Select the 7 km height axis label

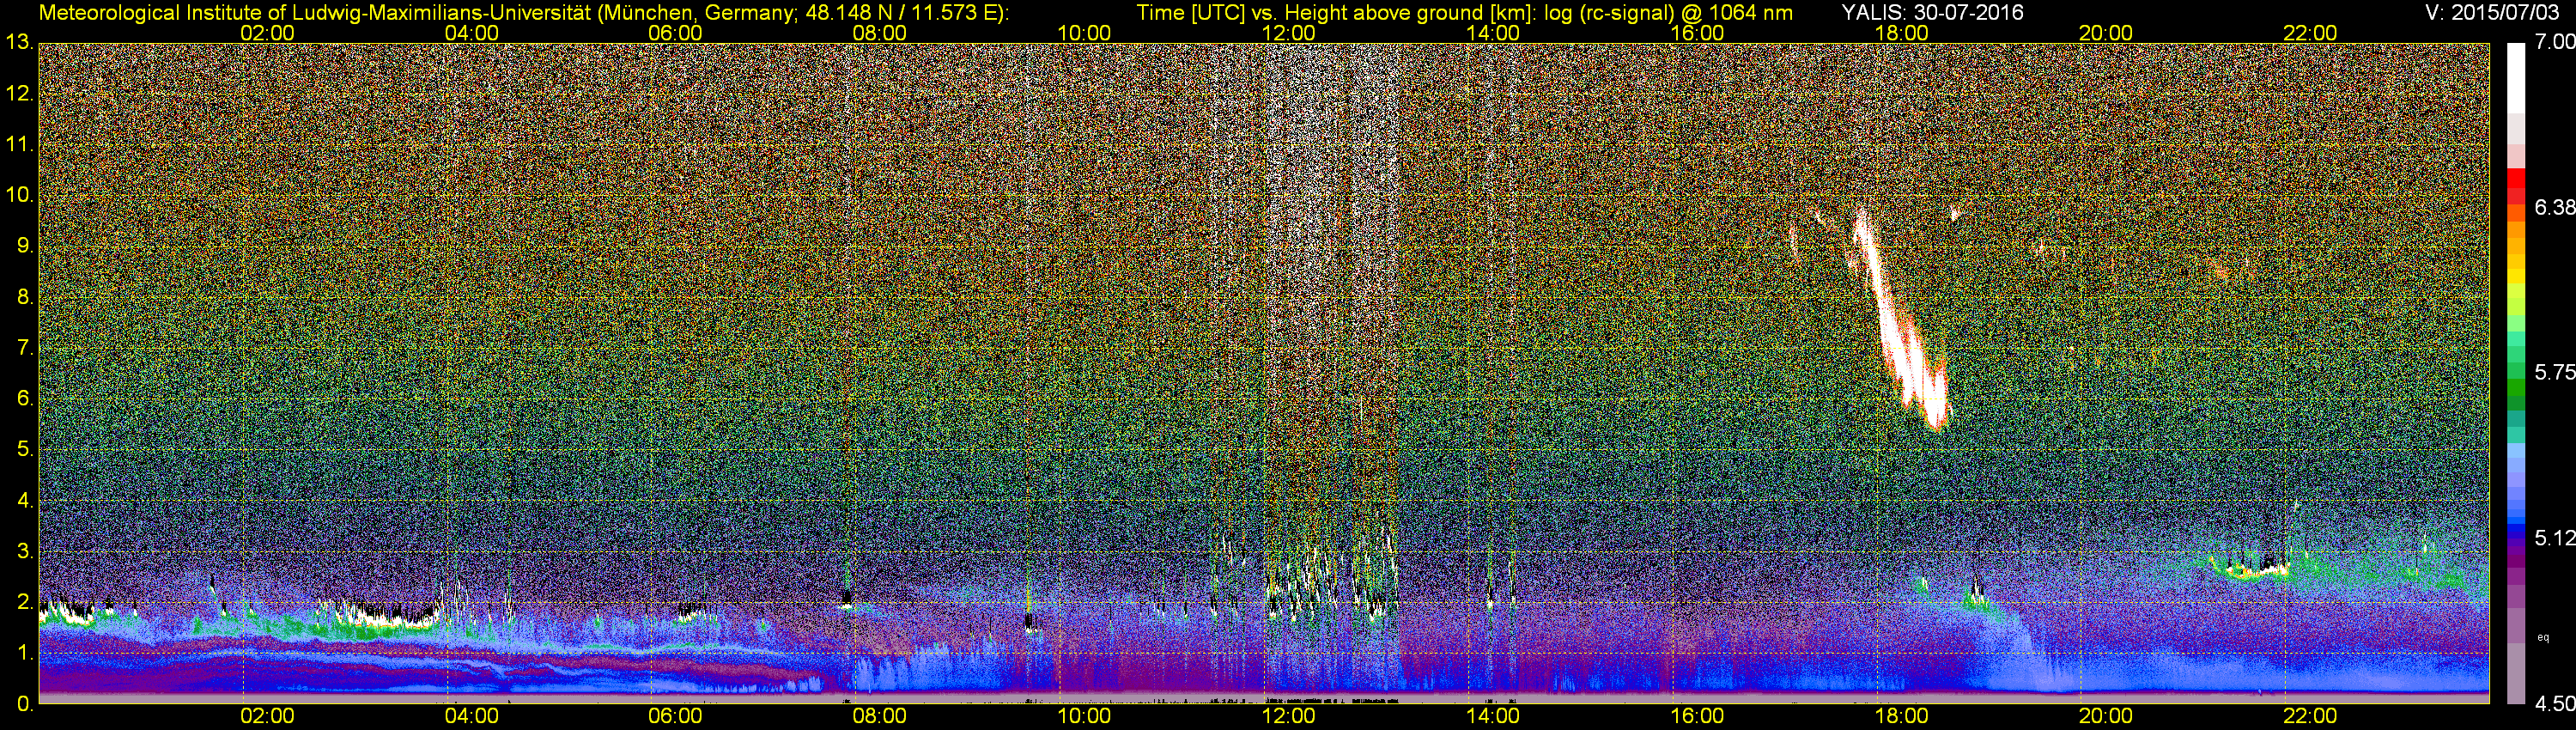[24, 348]
